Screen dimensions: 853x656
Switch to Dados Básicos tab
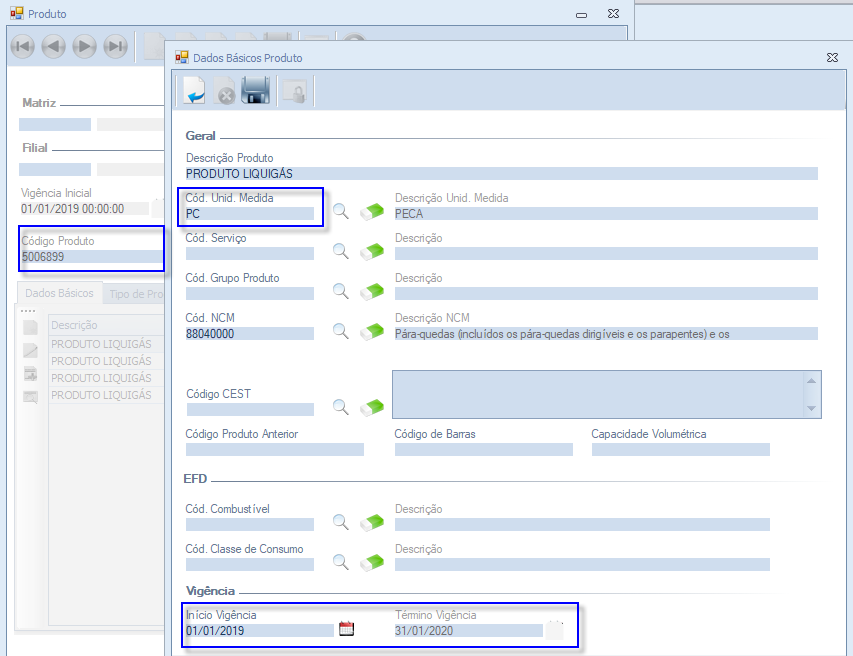pyautogui.click(x=59, y=293)
